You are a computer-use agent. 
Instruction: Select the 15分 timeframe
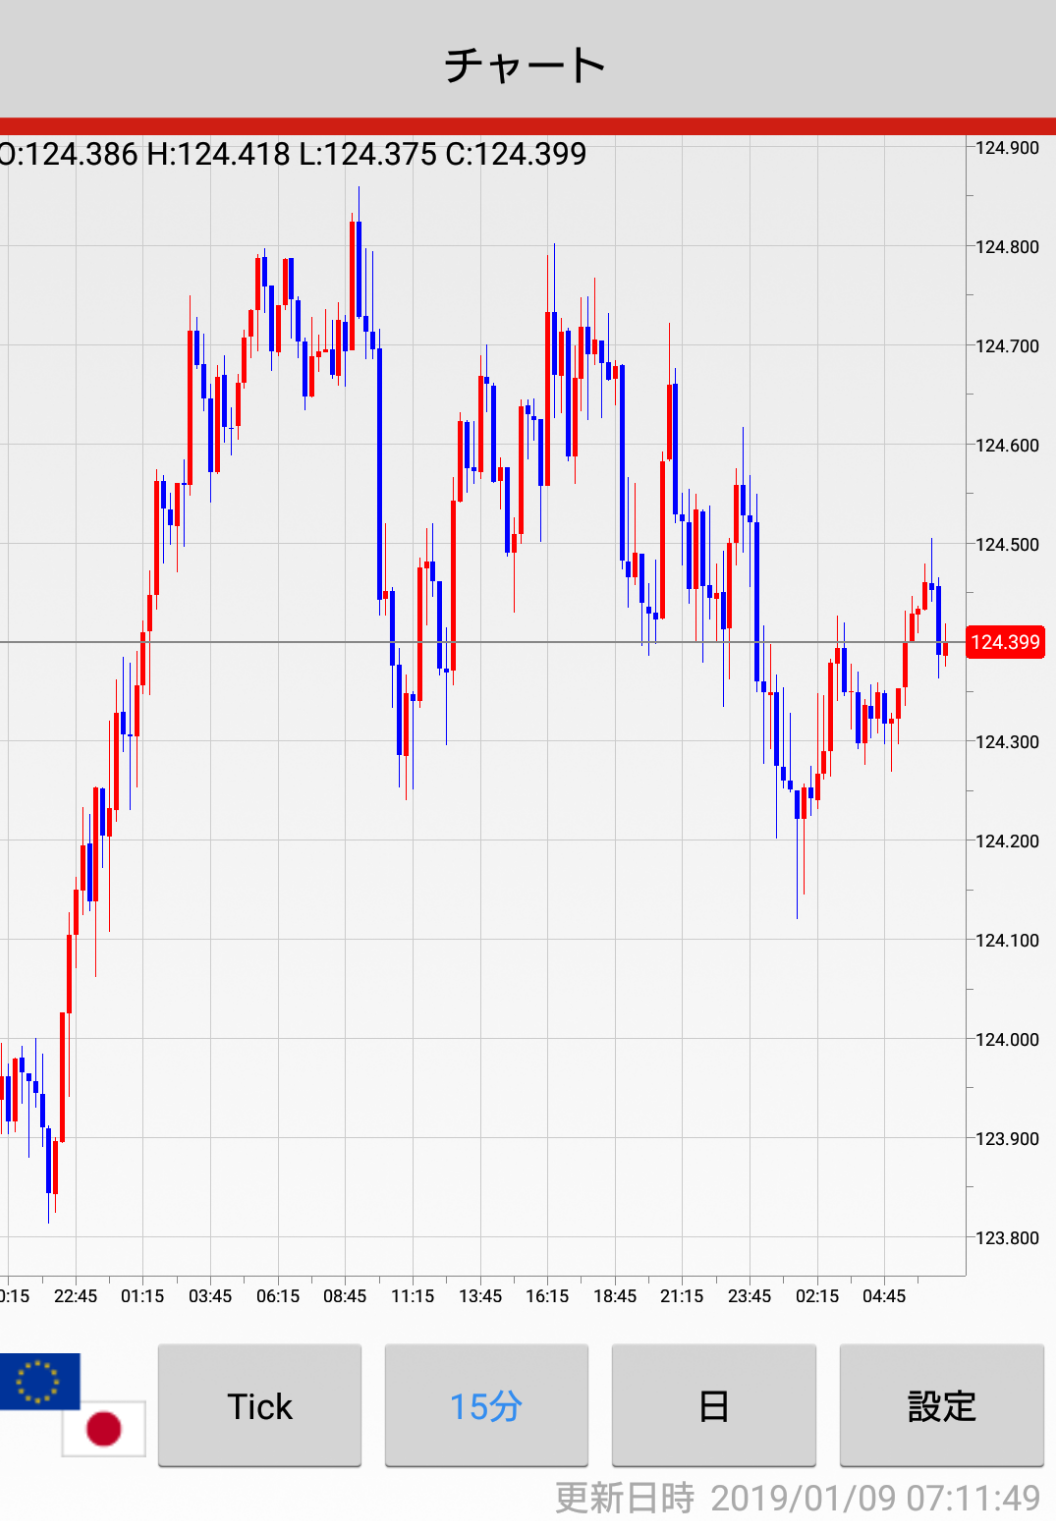pos(486,1406)
